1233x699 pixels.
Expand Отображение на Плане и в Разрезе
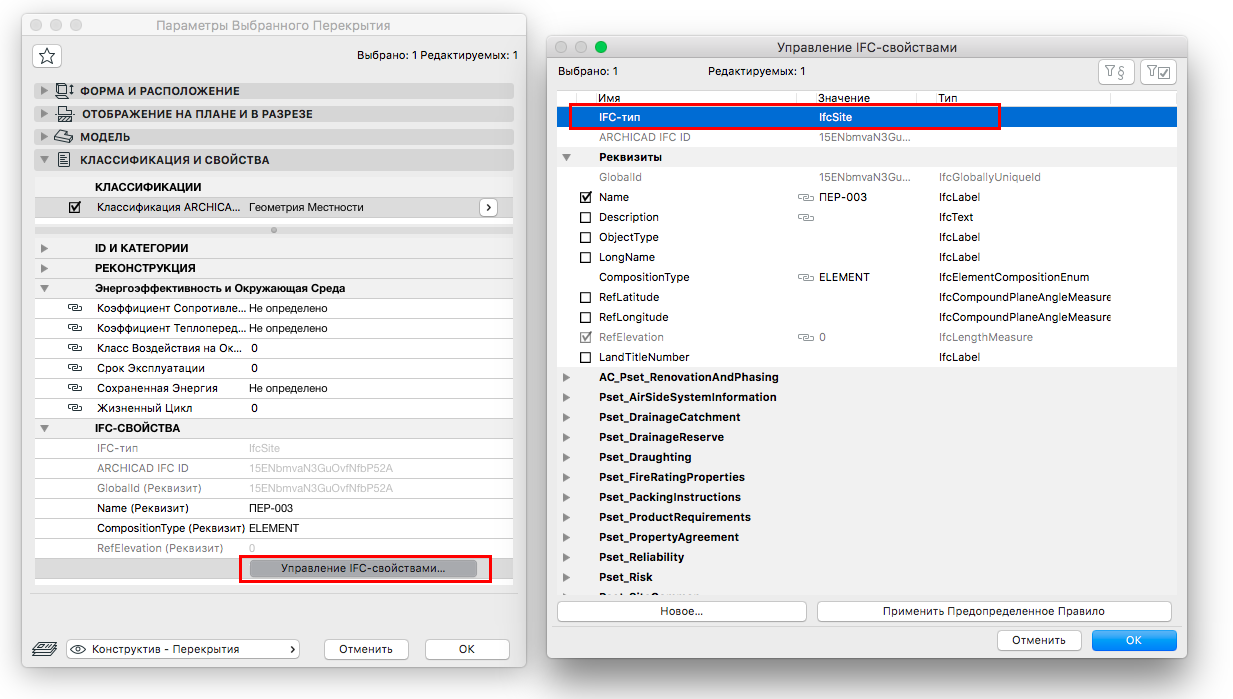tap(44, 114)
